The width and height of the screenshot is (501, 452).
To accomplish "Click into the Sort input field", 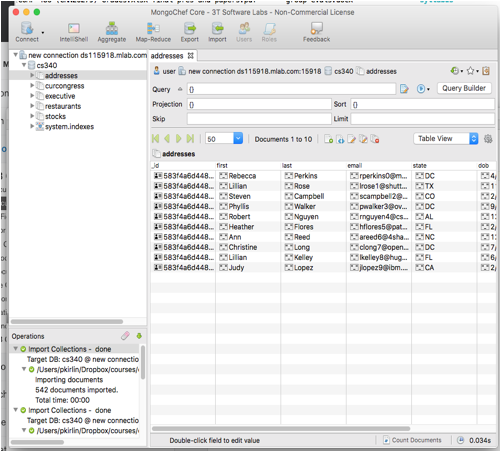I will point(422,104).
